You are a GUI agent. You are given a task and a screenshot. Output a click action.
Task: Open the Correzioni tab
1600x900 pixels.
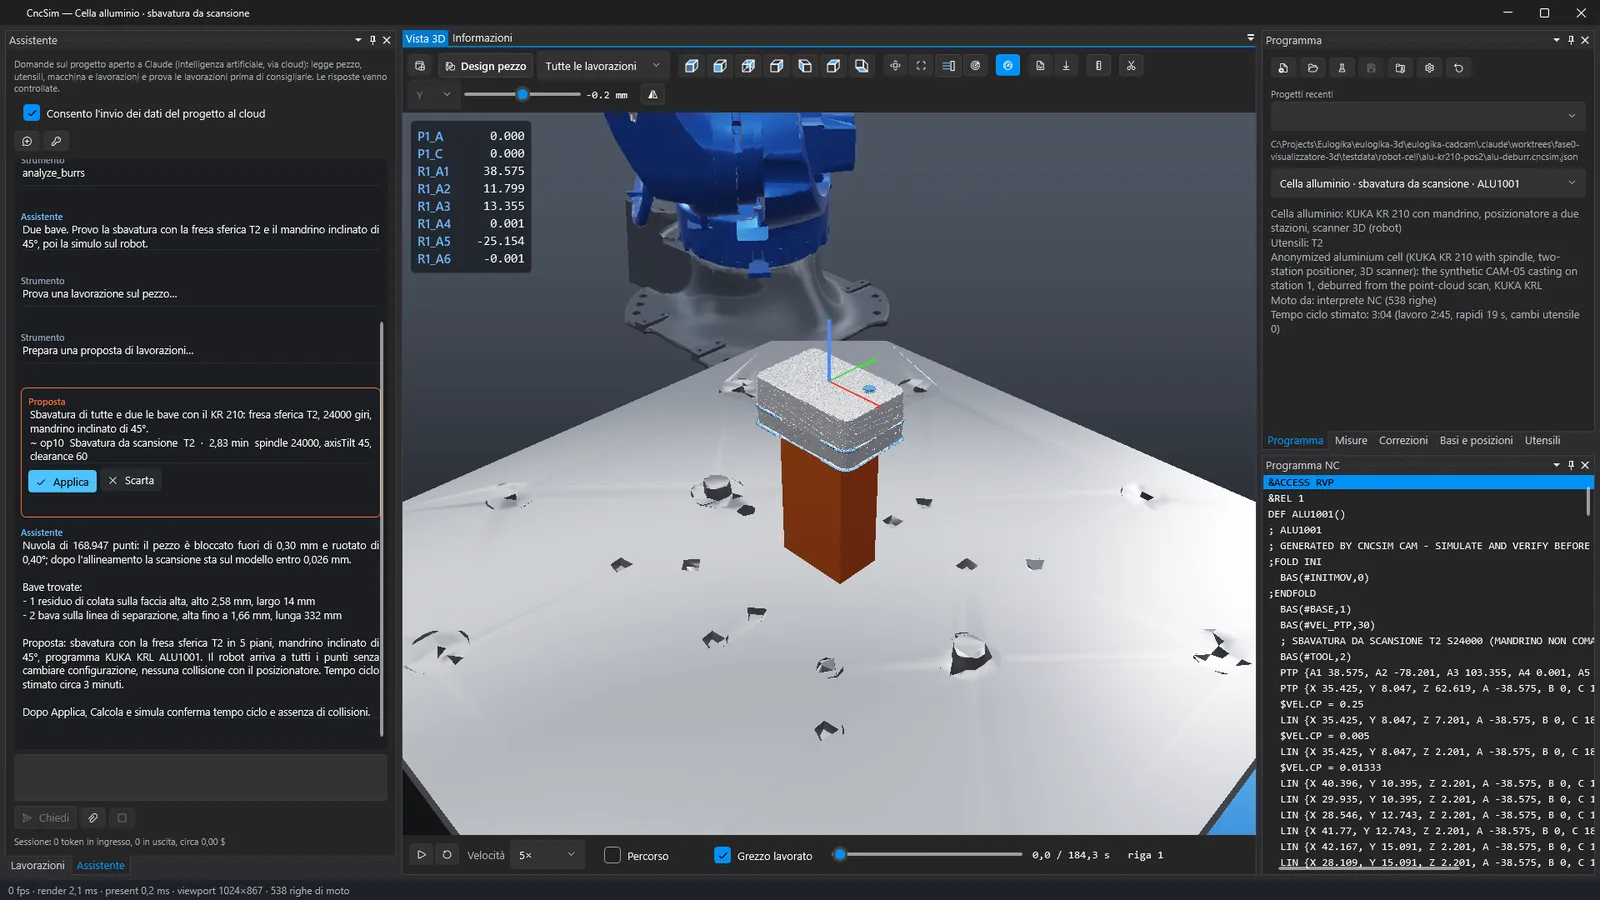point(1403,440)
